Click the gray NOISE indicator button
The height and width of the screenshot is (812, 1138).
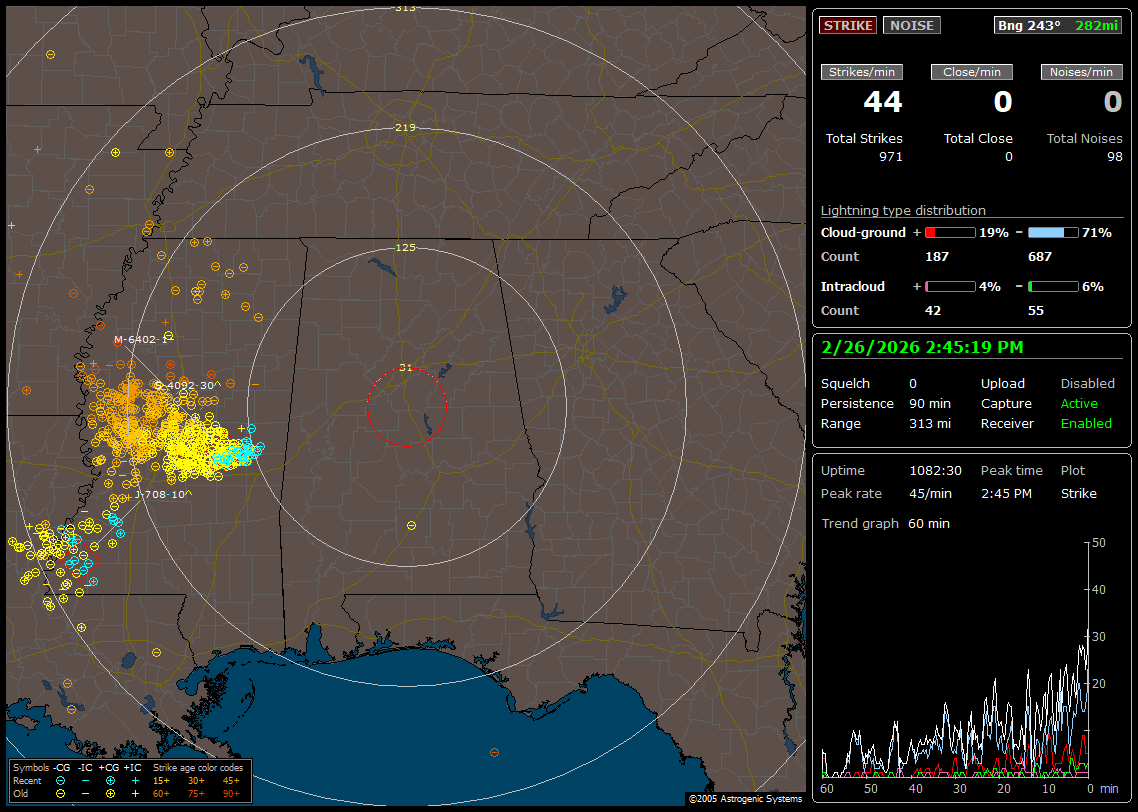911,25
